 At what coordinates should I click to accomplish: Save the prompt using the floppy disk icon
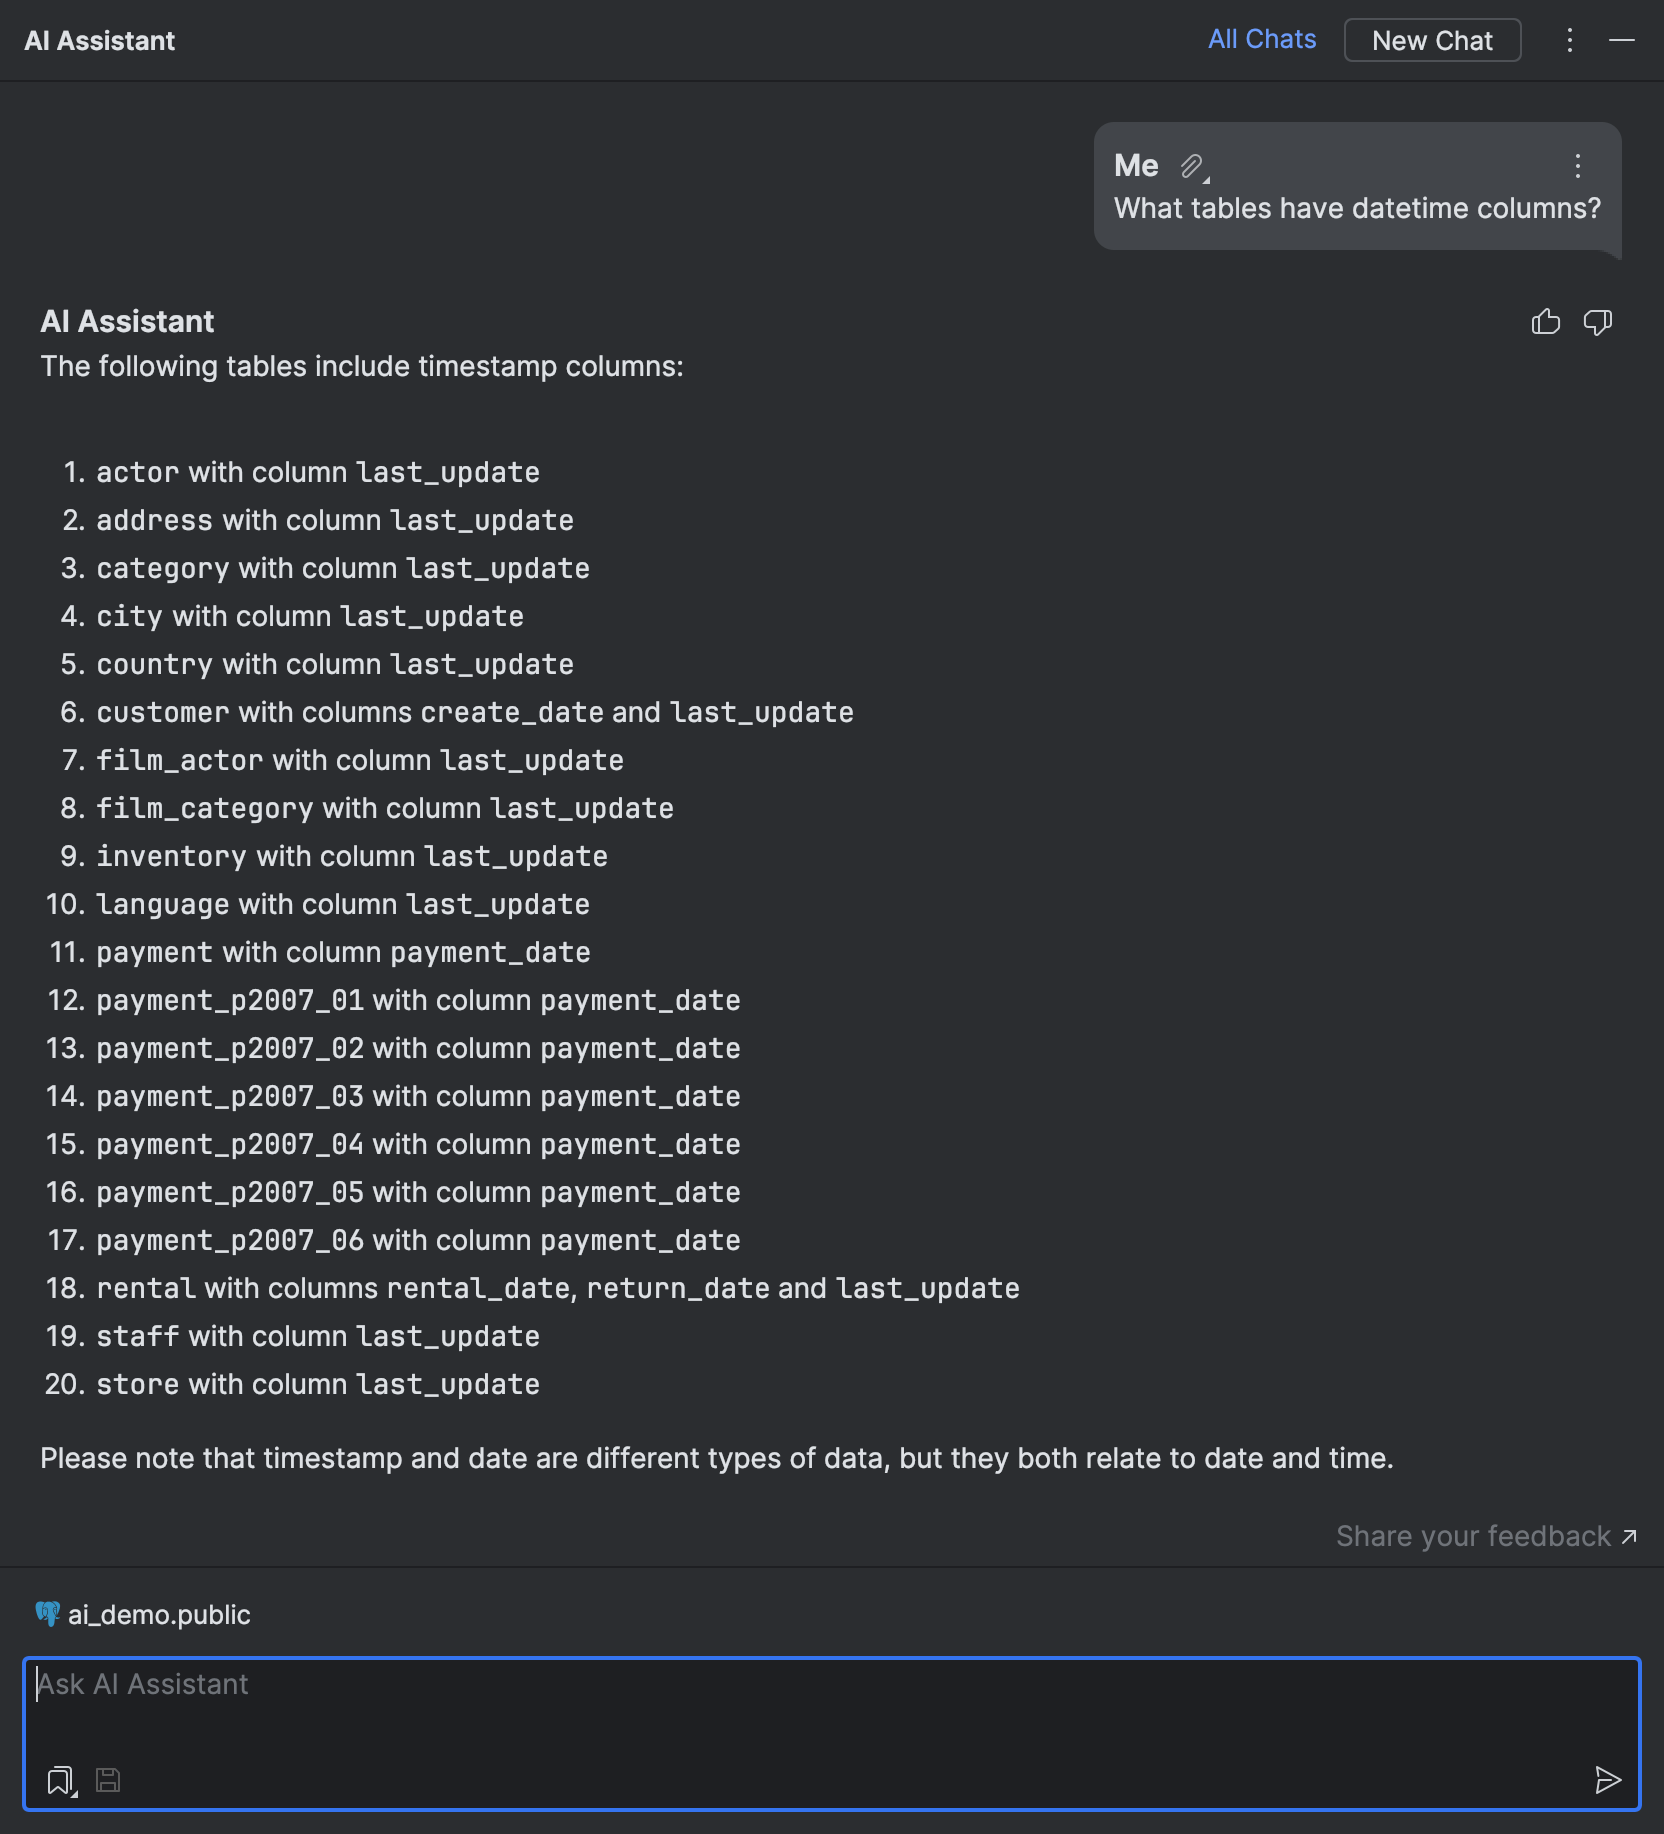click(x=108, y=1780)
